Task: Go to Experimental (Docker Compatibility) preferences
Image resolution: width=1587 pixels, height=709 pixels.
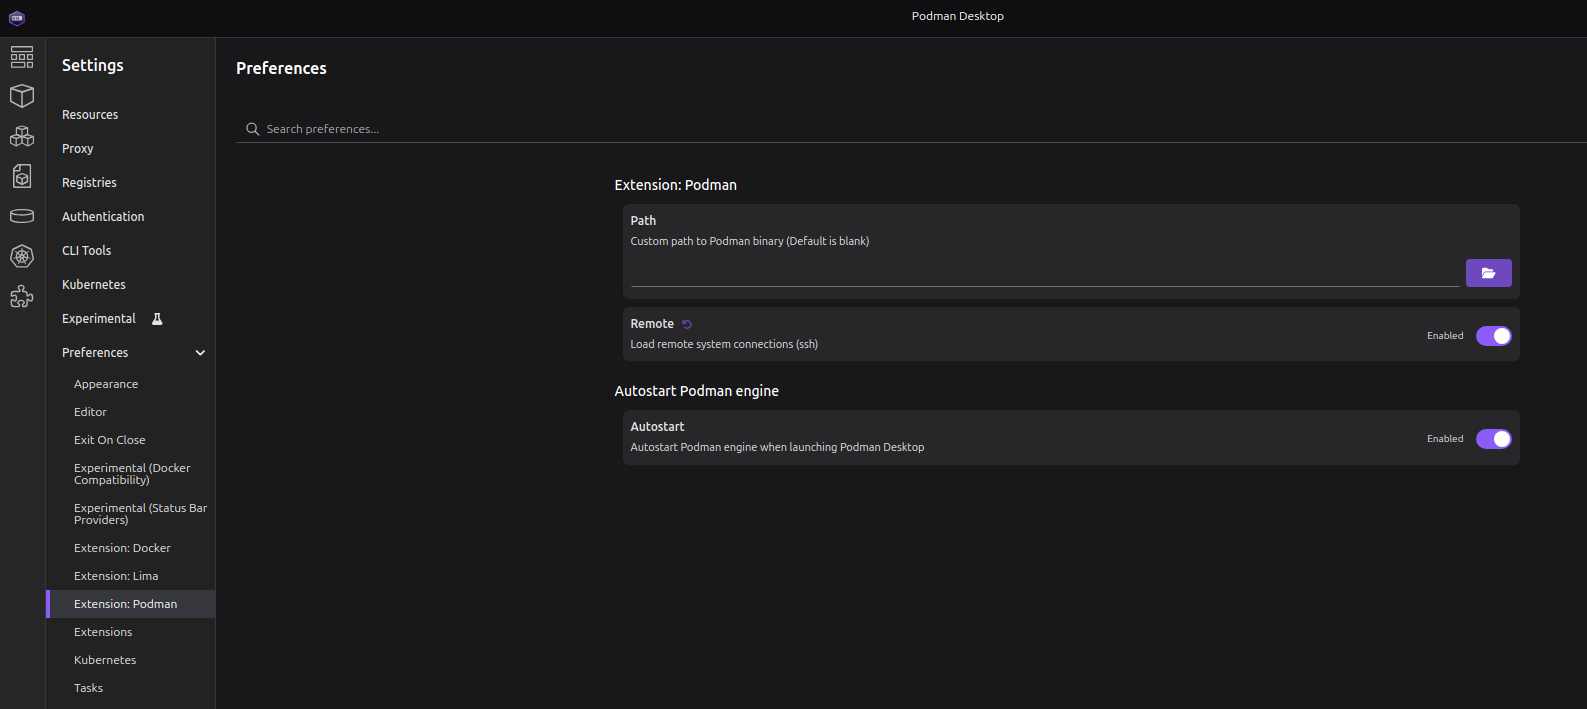Action: (x=130, y=474)
